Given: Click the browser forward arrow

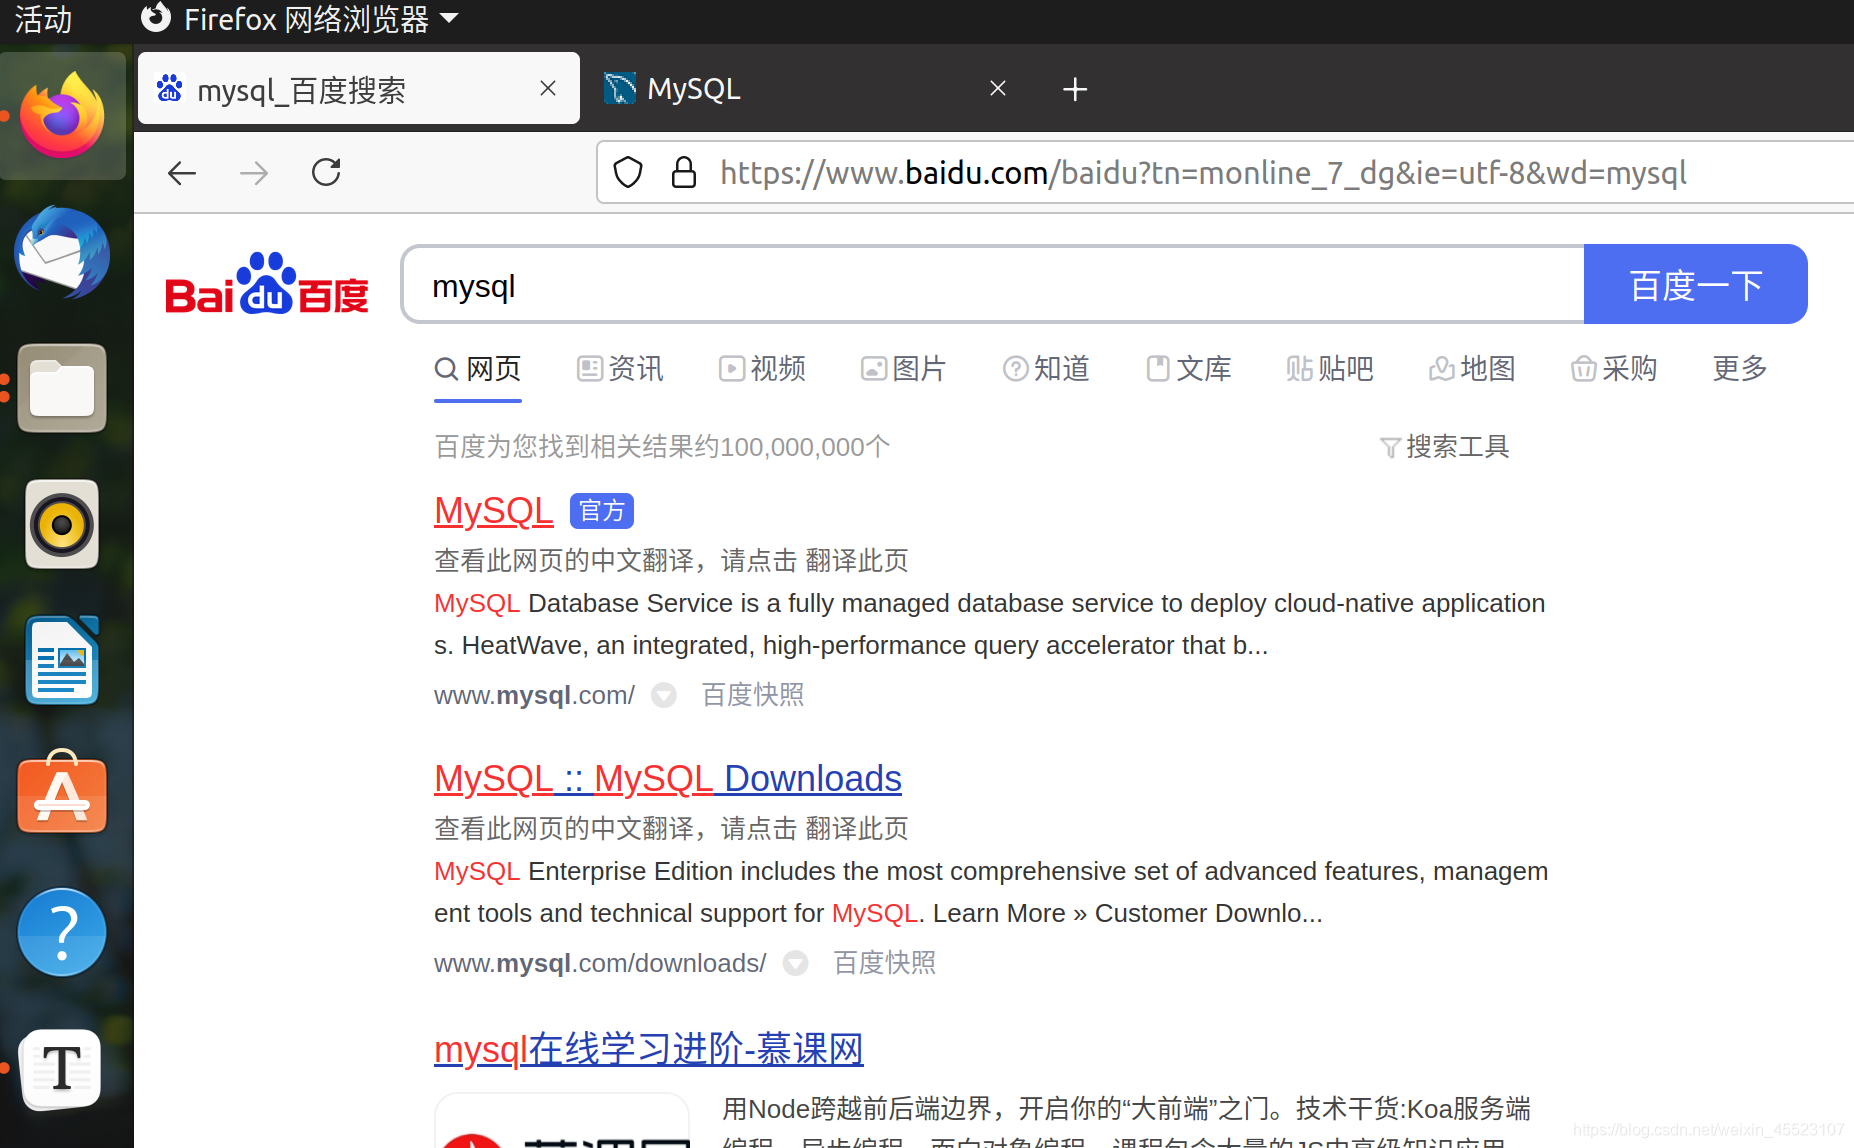Looking at the screenshot, I should pyautogui.click(x=254, y=173).
